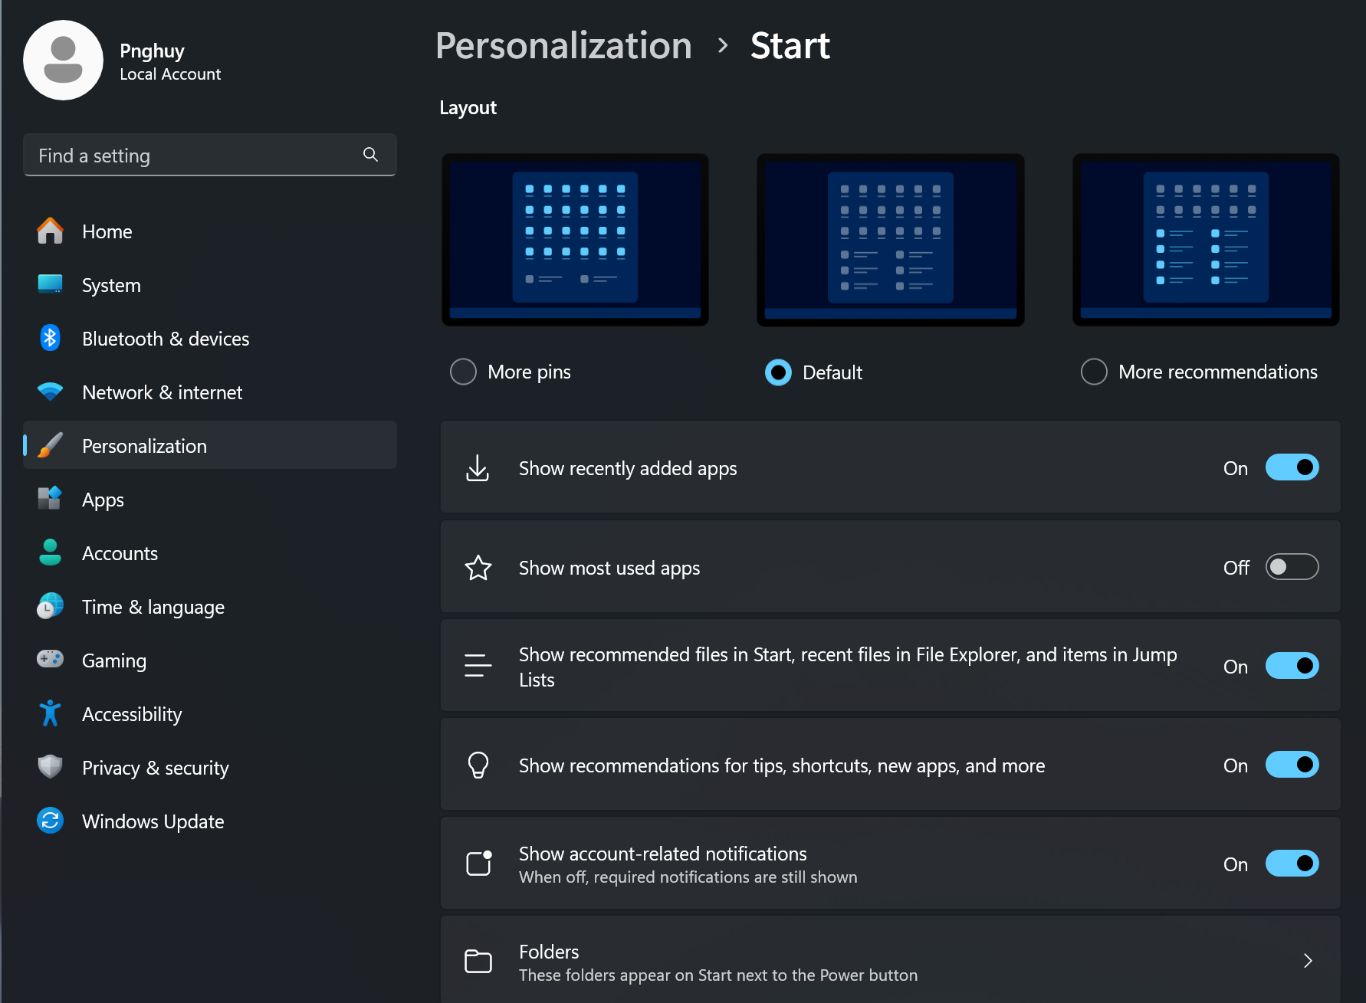The image size is (1366, 1003).
Task: Disable account-related notifications toggle
Action: (1291, 864)
